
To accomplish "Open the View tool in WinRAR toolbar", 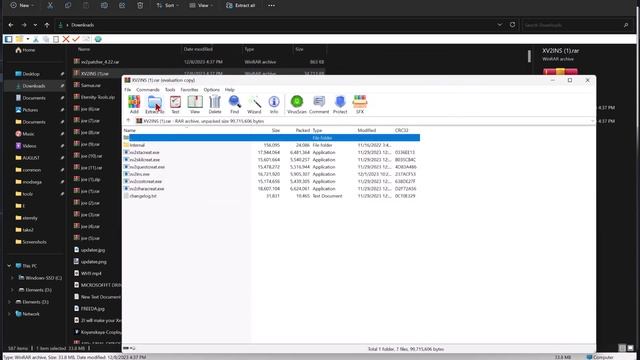I will coord(195,104).
